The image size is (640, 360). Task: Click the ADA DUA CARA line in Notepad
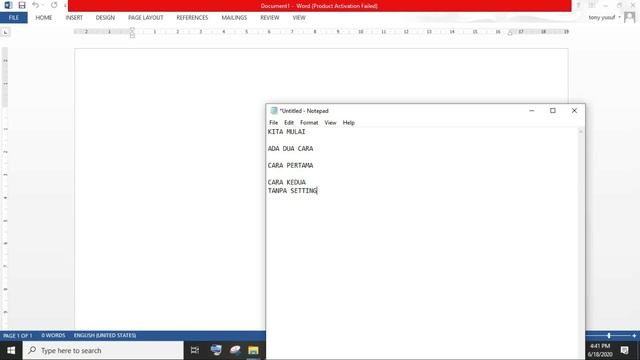click(x=291, y=149)
